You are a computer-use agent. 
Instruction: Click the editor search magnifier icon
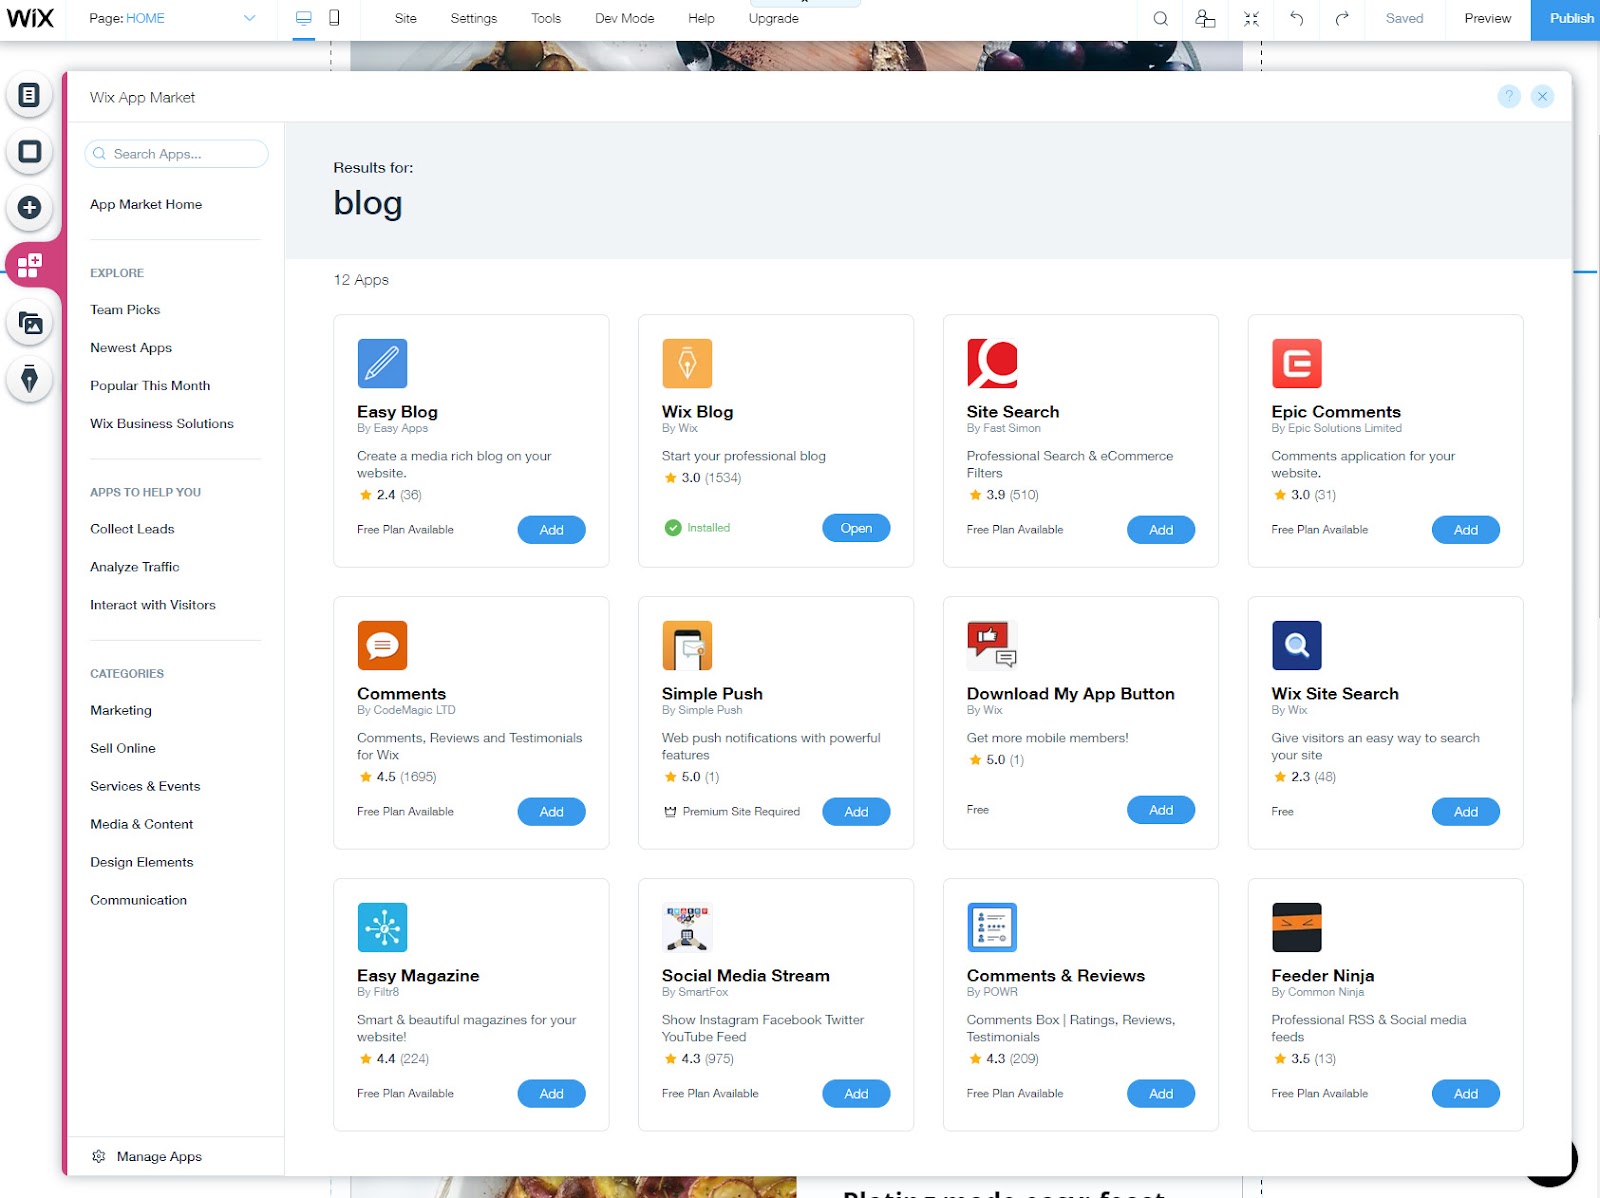pyautogui.click(x=1160, y=18)
